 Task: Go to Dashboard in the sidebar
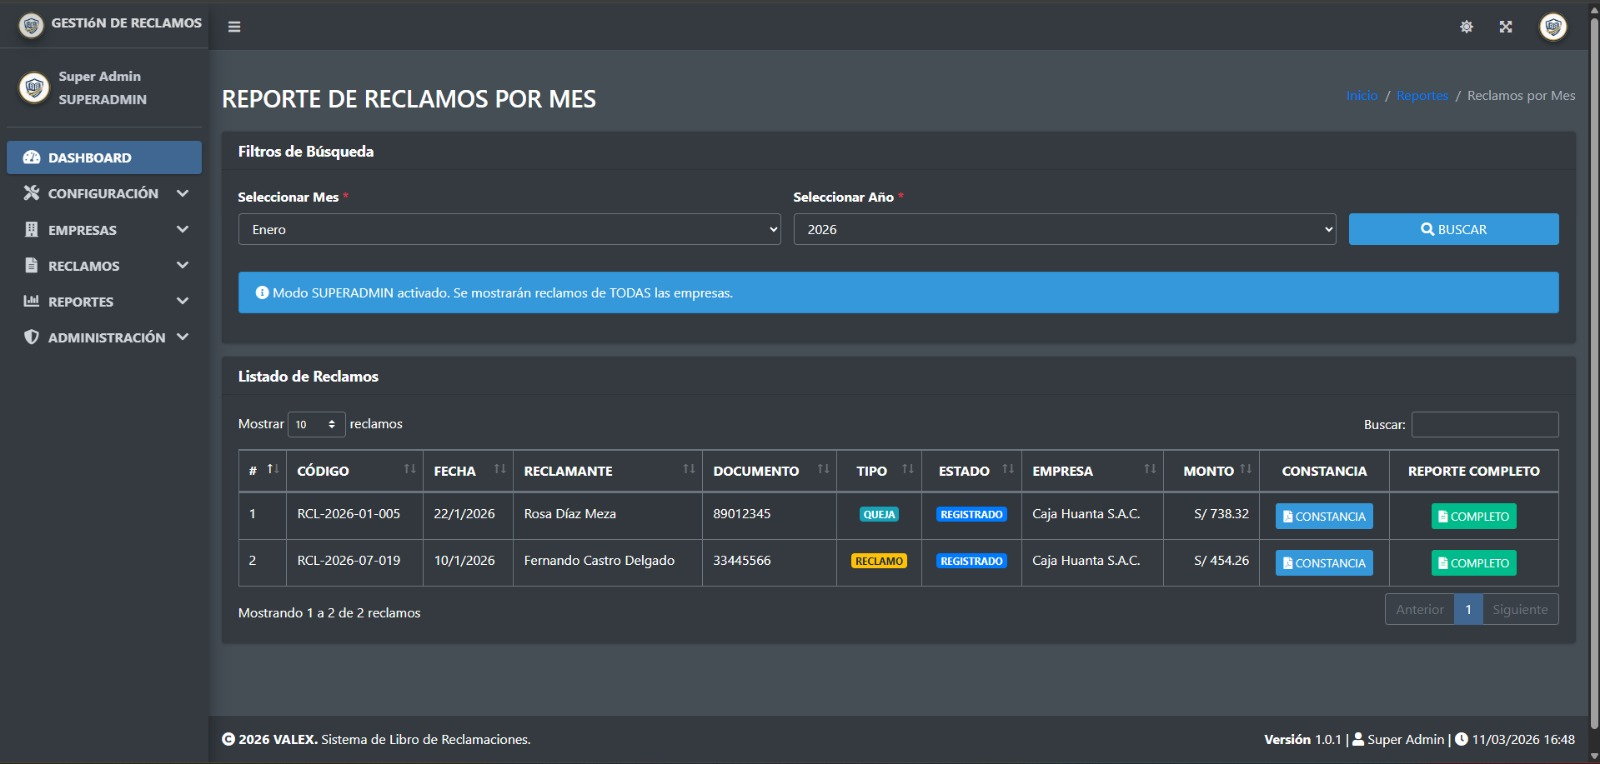(104, 157)
